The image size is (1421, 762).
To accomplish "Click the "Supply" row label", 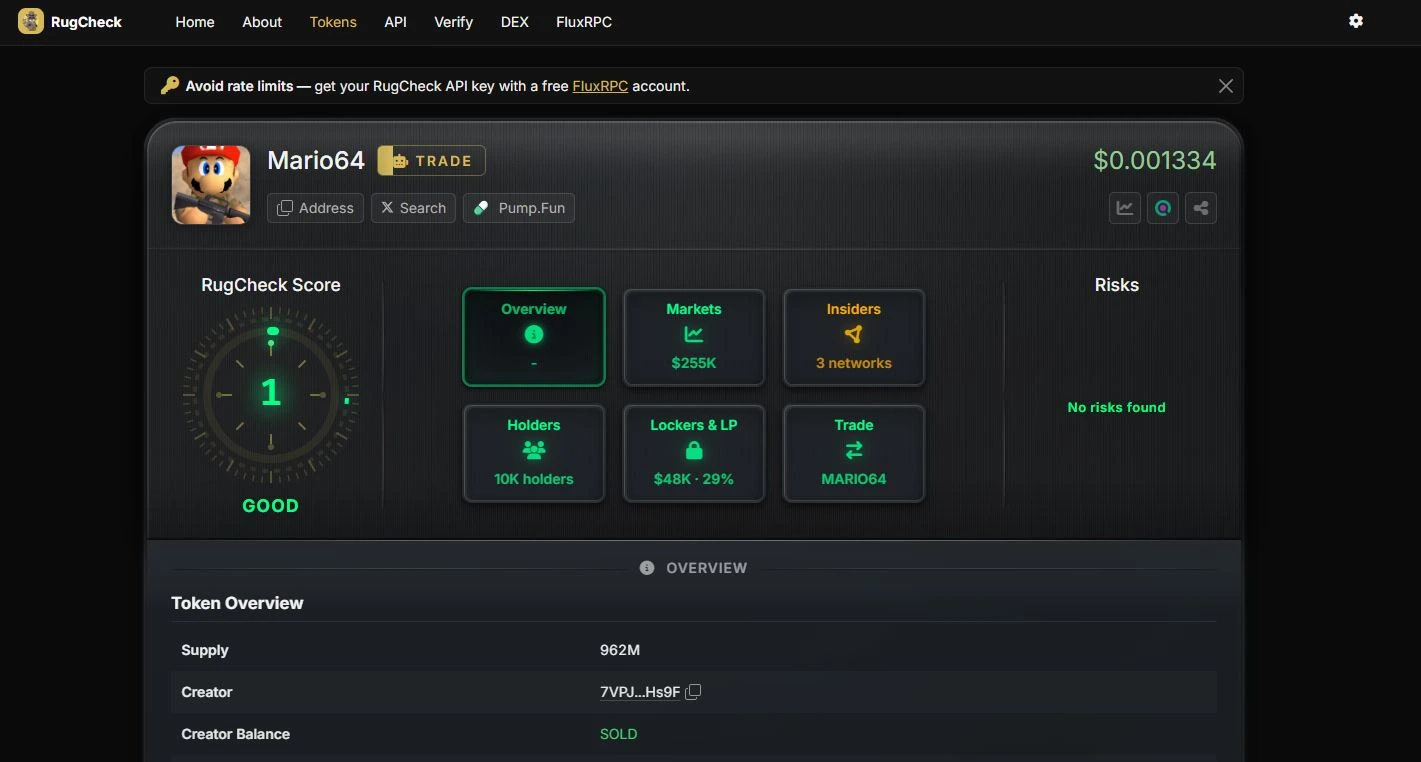I will point(205,650).
